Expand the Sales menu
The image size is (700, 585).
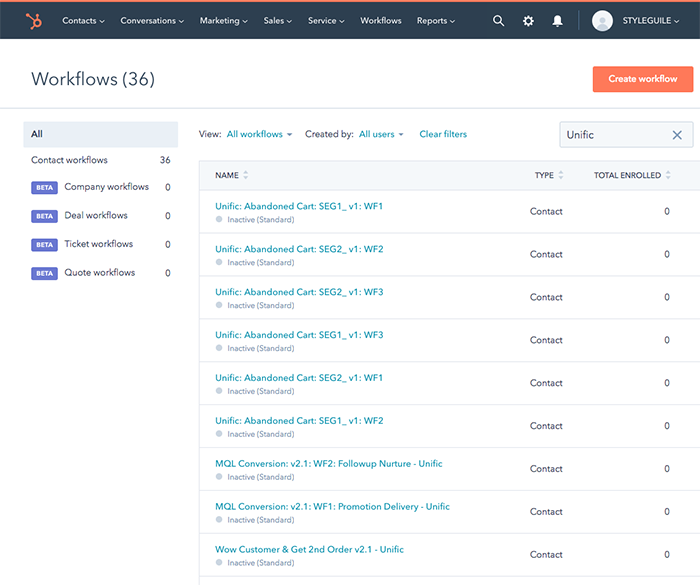coord(277,21)
